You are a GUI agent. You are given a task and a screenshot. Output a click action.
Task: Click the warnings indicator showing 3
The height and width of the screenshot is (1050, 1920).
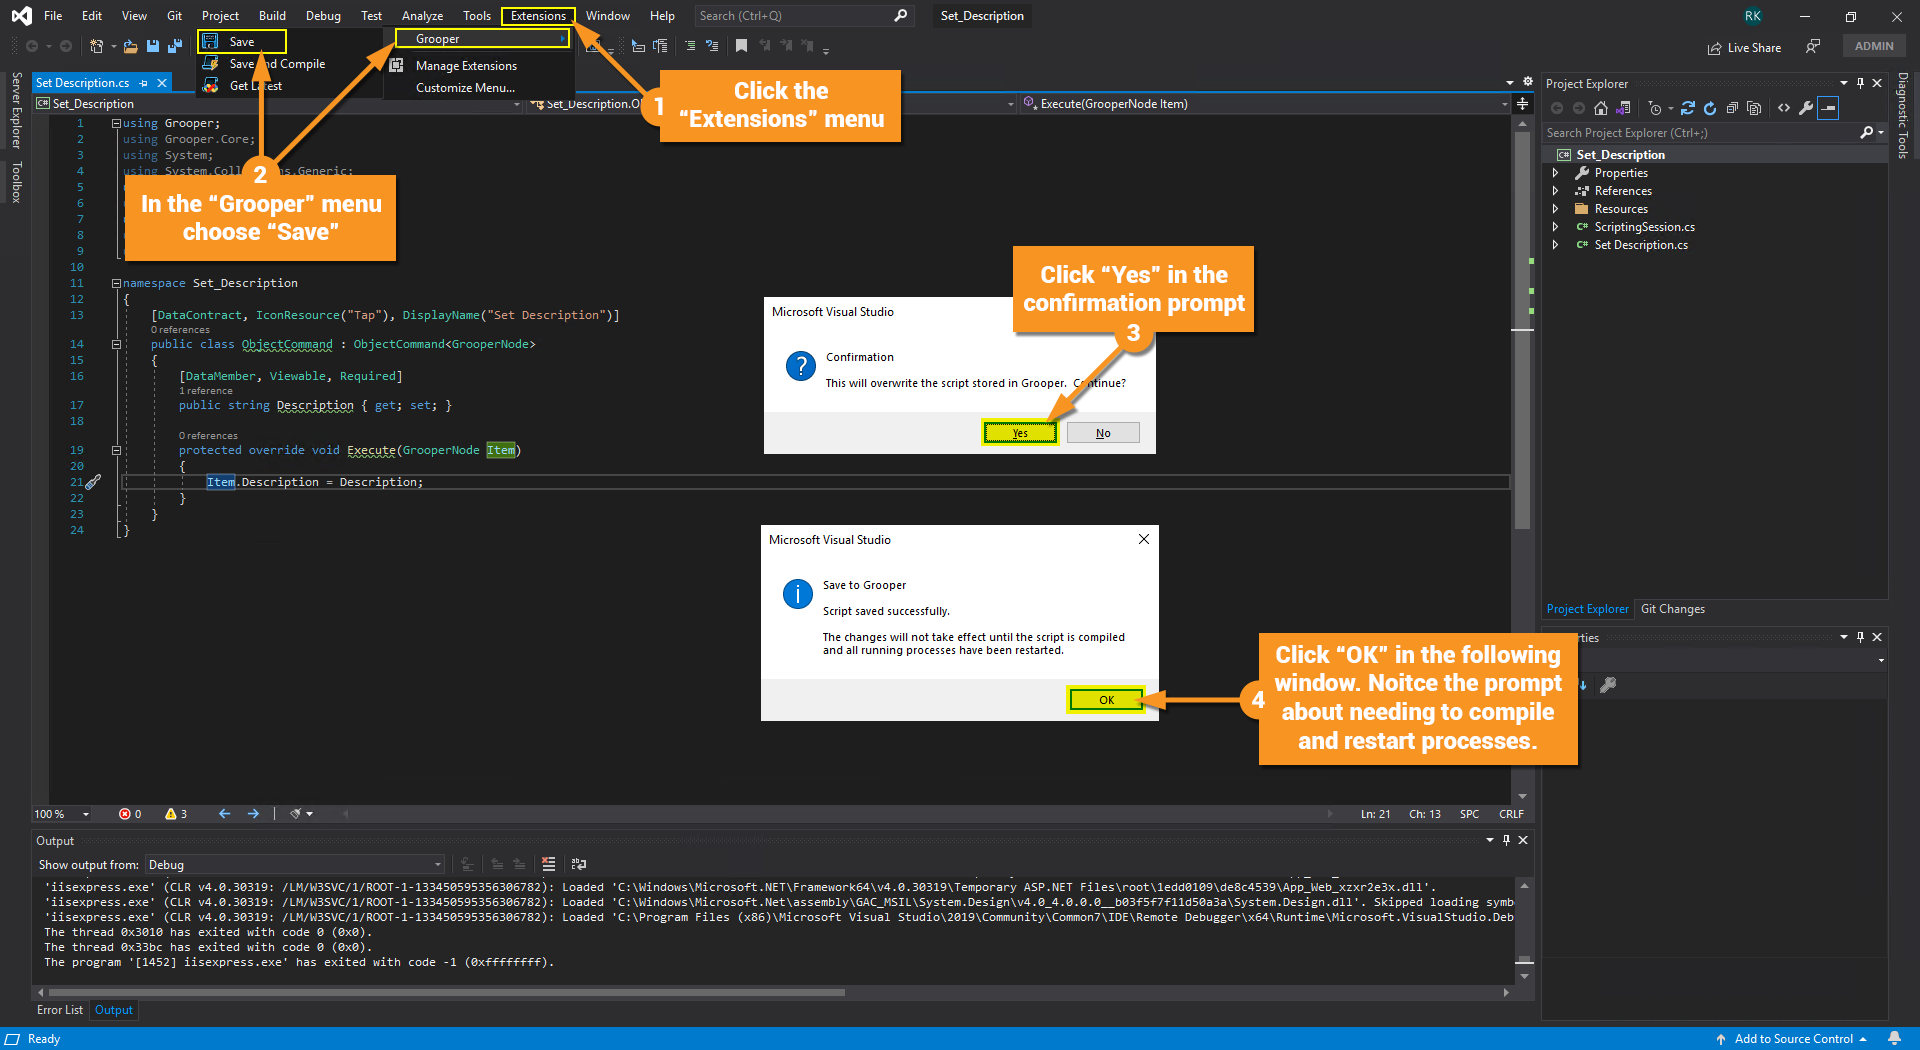(176, 814)
